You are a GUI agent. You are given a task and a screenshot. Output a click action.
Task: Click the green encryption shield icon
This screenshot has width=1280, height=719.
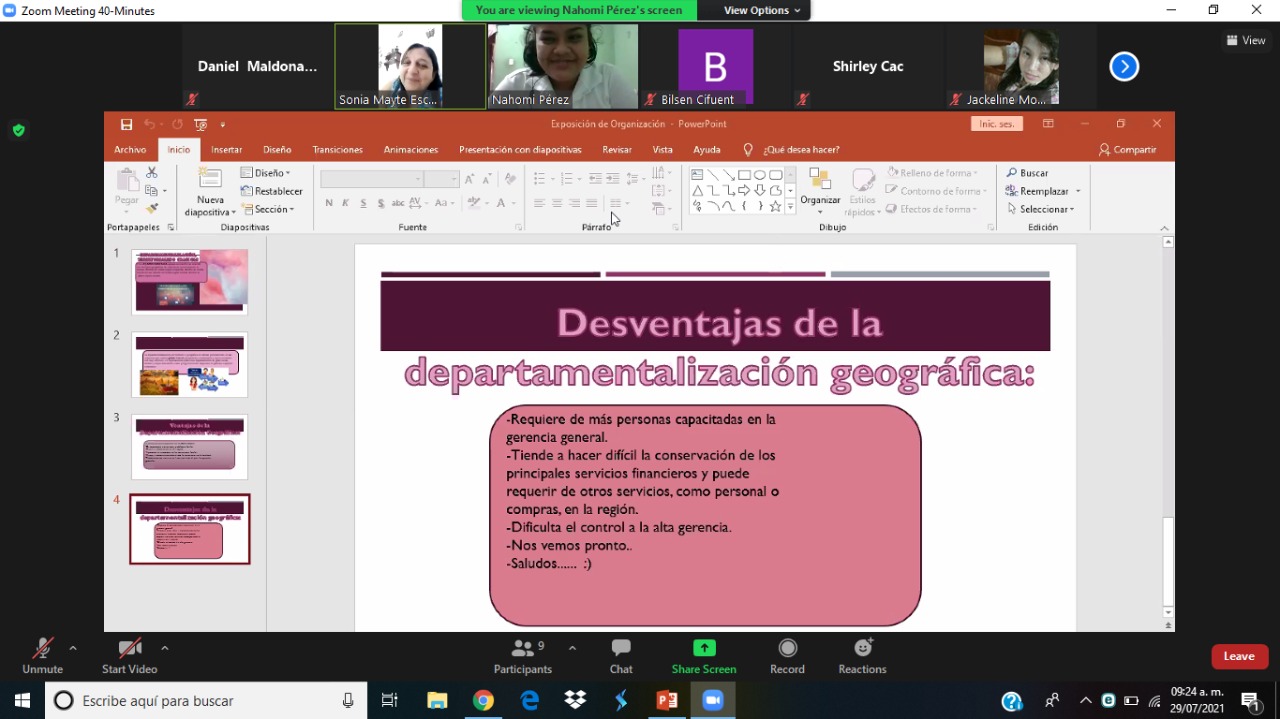click(18, 130)
